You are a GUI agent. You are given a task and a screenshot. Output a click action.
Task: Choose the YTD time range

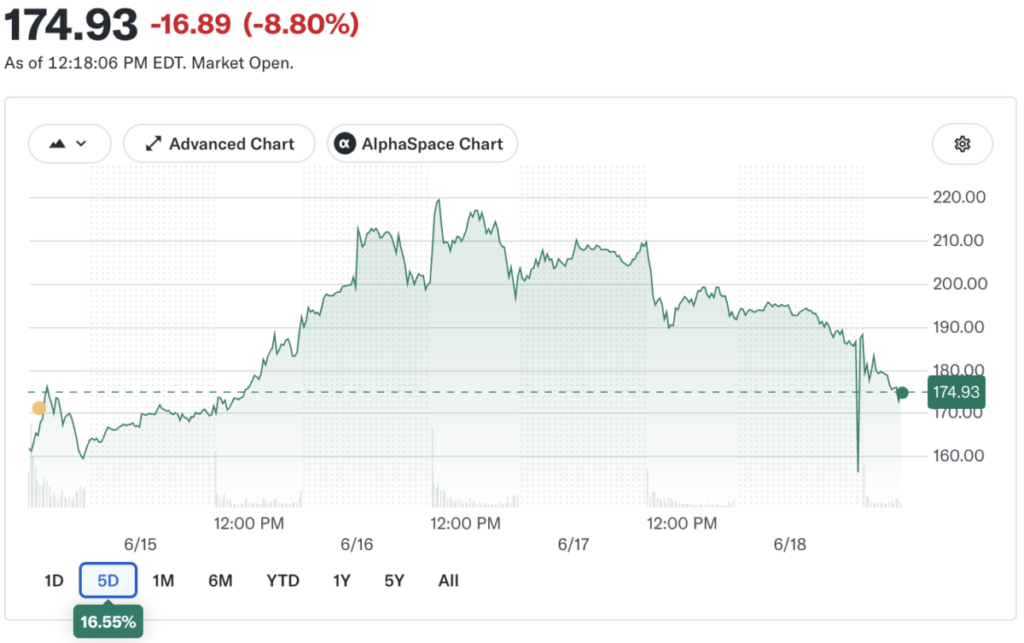pos(283,580)
